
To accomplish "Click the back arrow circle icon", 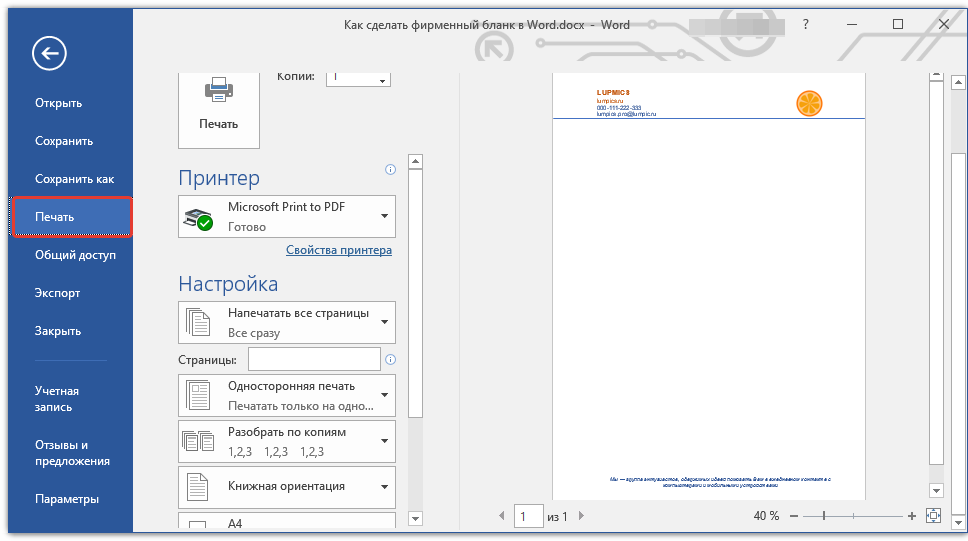I will pos(49,53).
